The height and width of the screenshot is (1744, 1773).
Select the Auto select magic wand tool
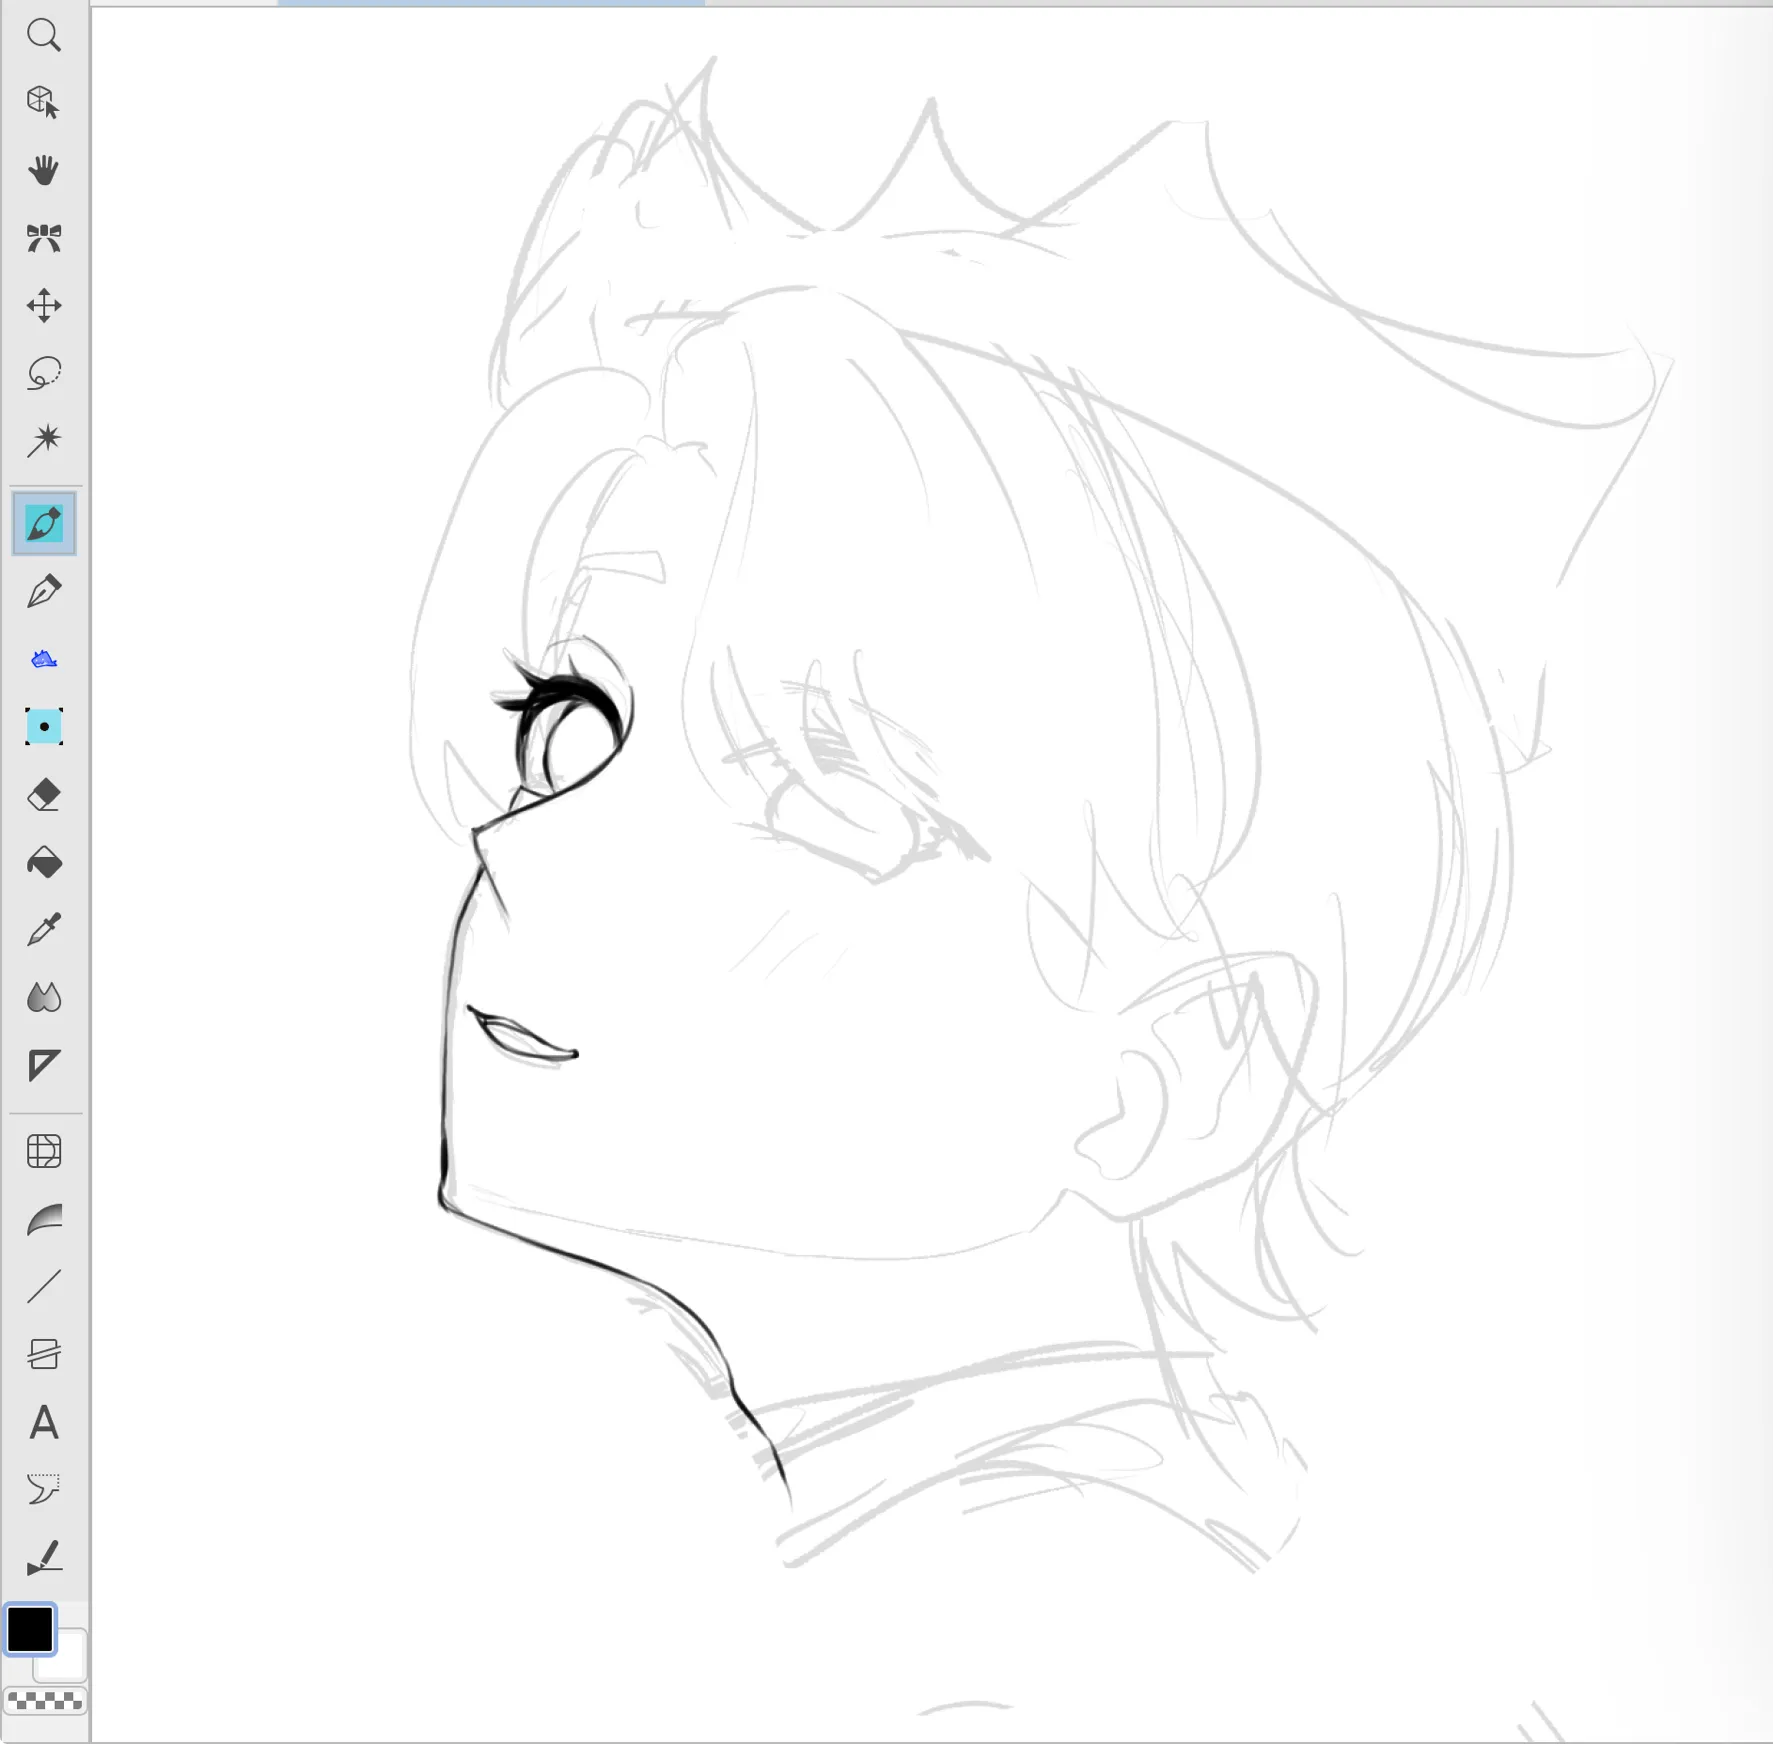click(x=44, y=440)
